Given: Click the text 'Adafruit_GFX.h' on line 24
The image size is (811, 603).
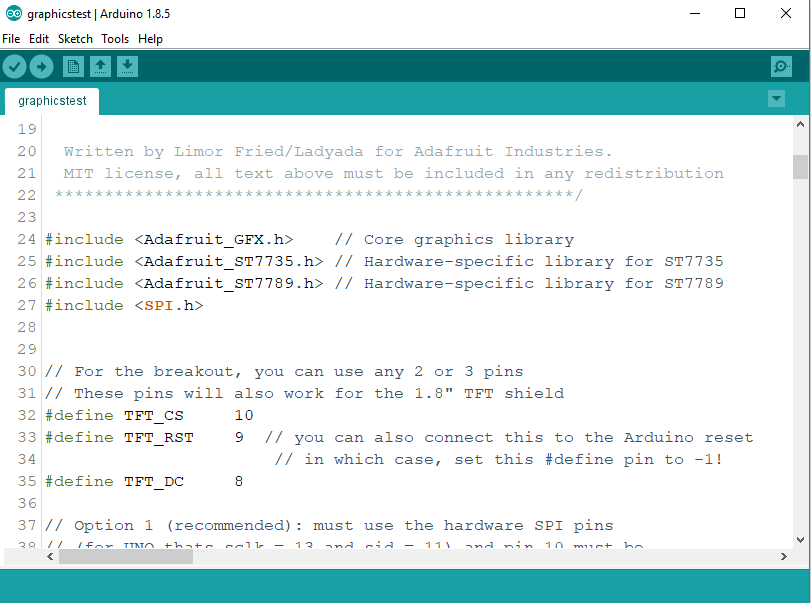Looking at the screenshot, I should coord(214,239).
